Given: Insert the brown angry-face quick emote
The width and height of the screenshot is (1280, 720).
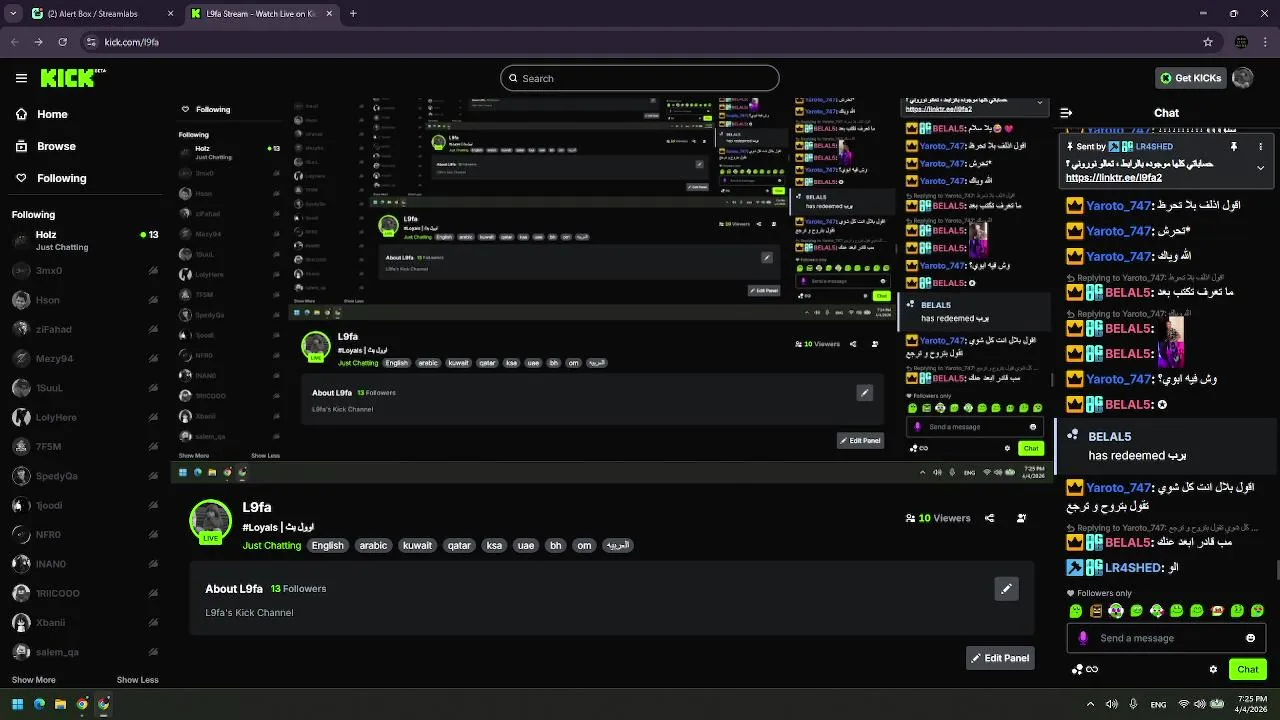Looking at the screenshot, I should click(1096, 610).
